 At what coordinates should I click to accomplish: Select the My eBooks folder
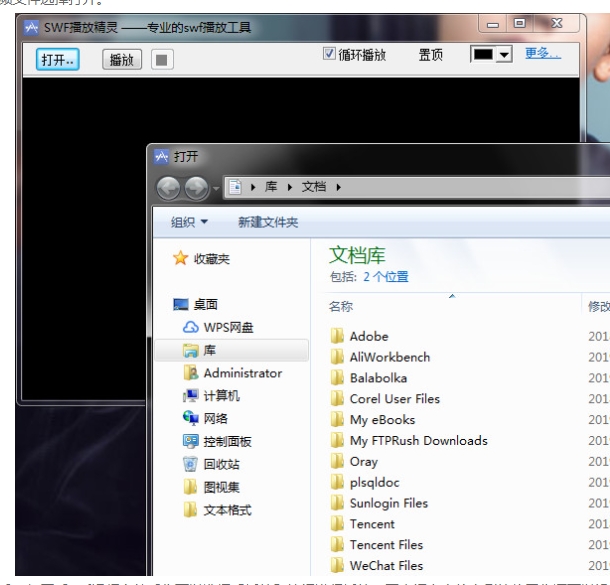(x=382, y=420)
